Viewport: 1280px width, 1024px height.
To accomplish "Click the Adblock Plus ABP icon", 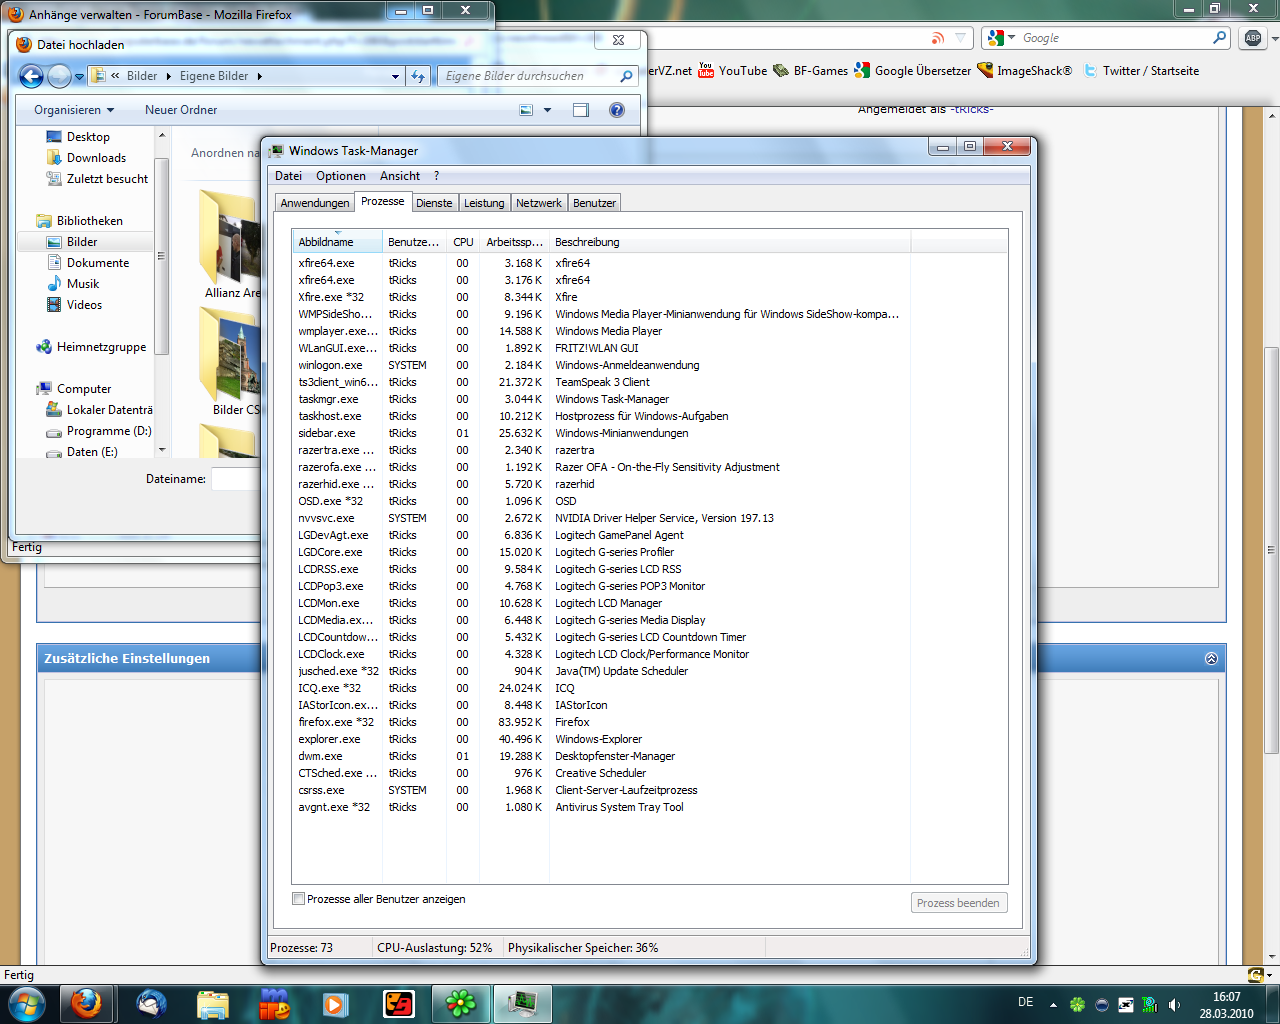I will 1253,38.
